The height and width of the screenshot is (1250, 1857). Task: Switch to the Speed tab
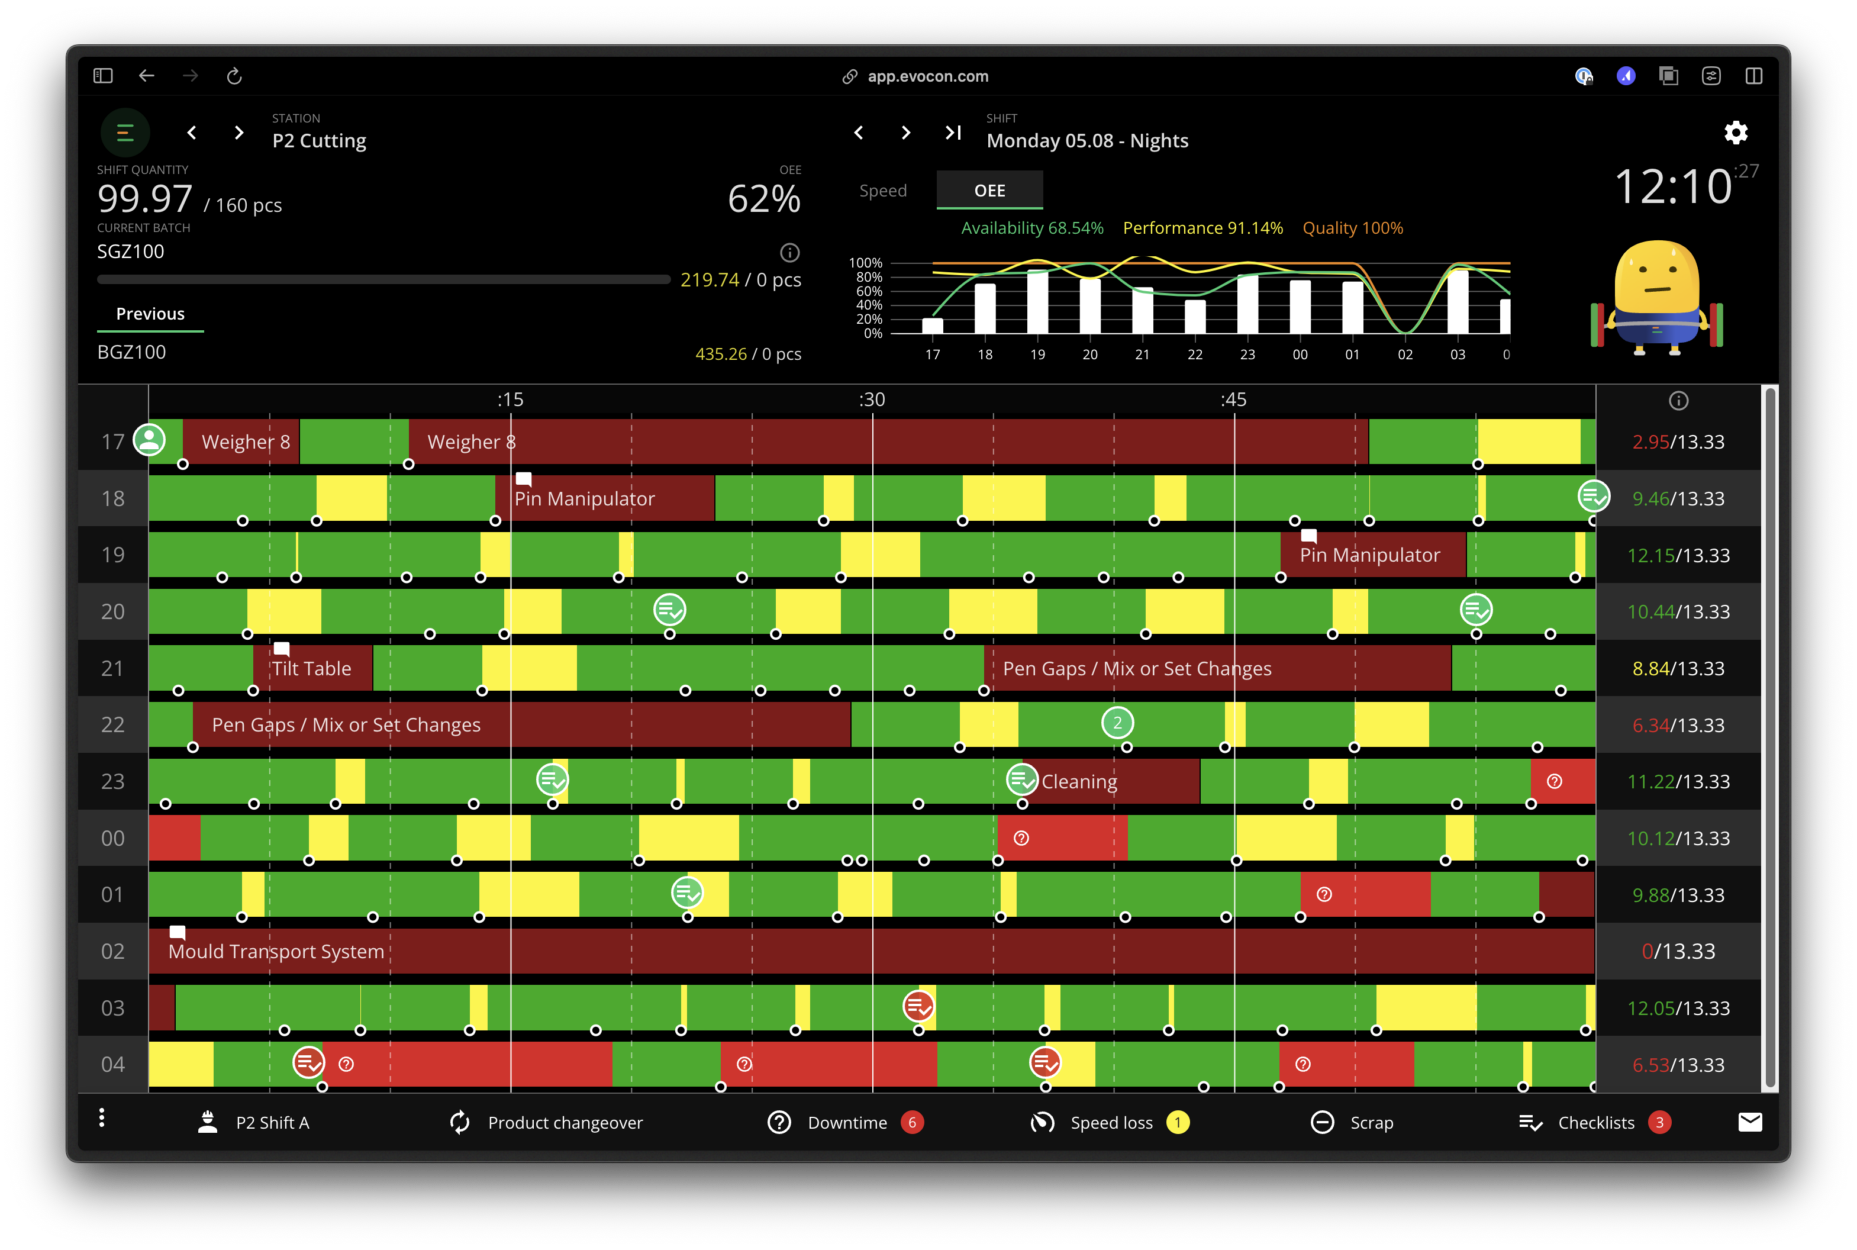click(882, 190)
